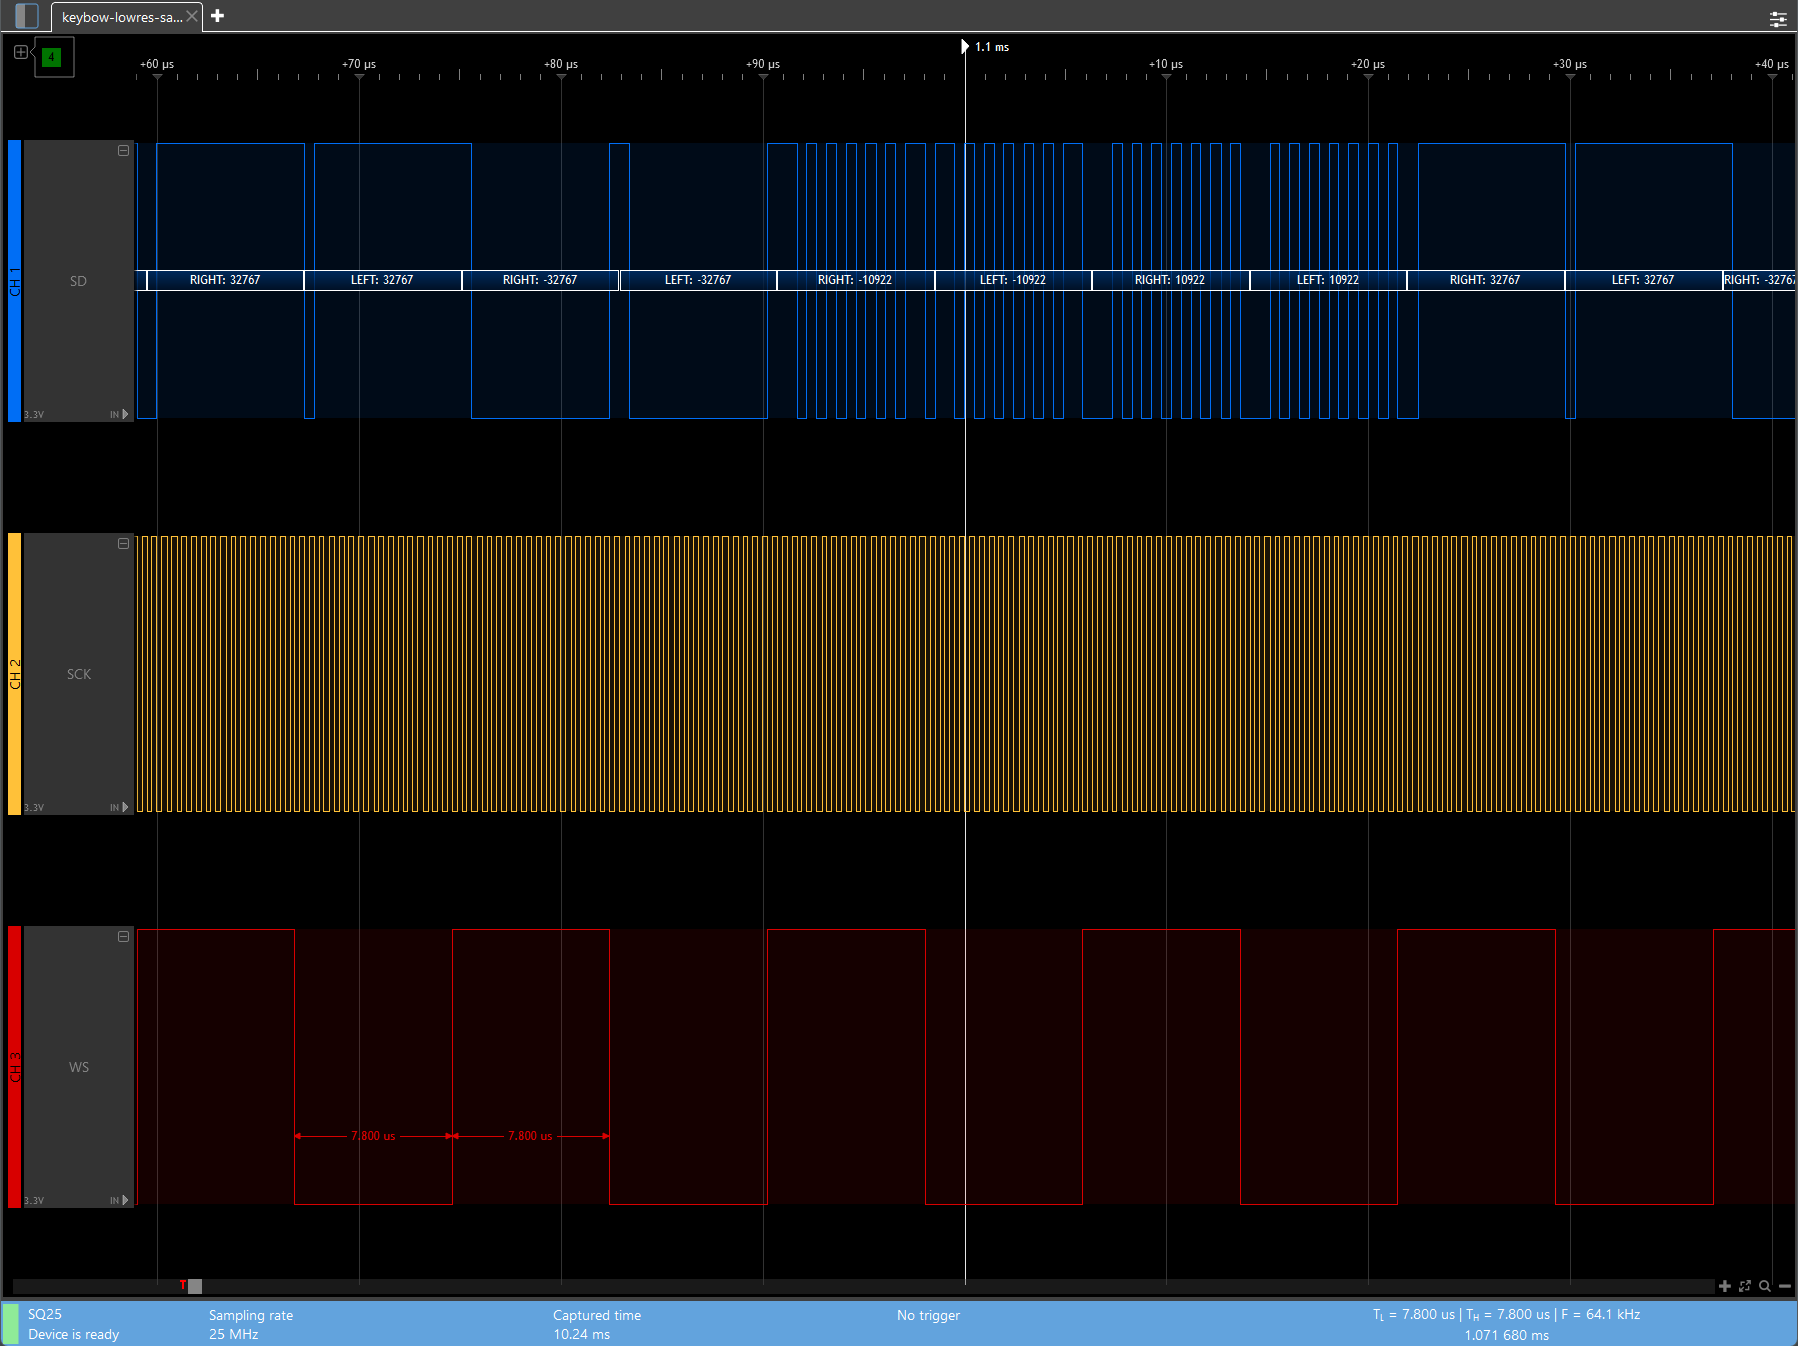Click the first 7.800 us measurement on the WS channel

click(x=373, y=1136)
